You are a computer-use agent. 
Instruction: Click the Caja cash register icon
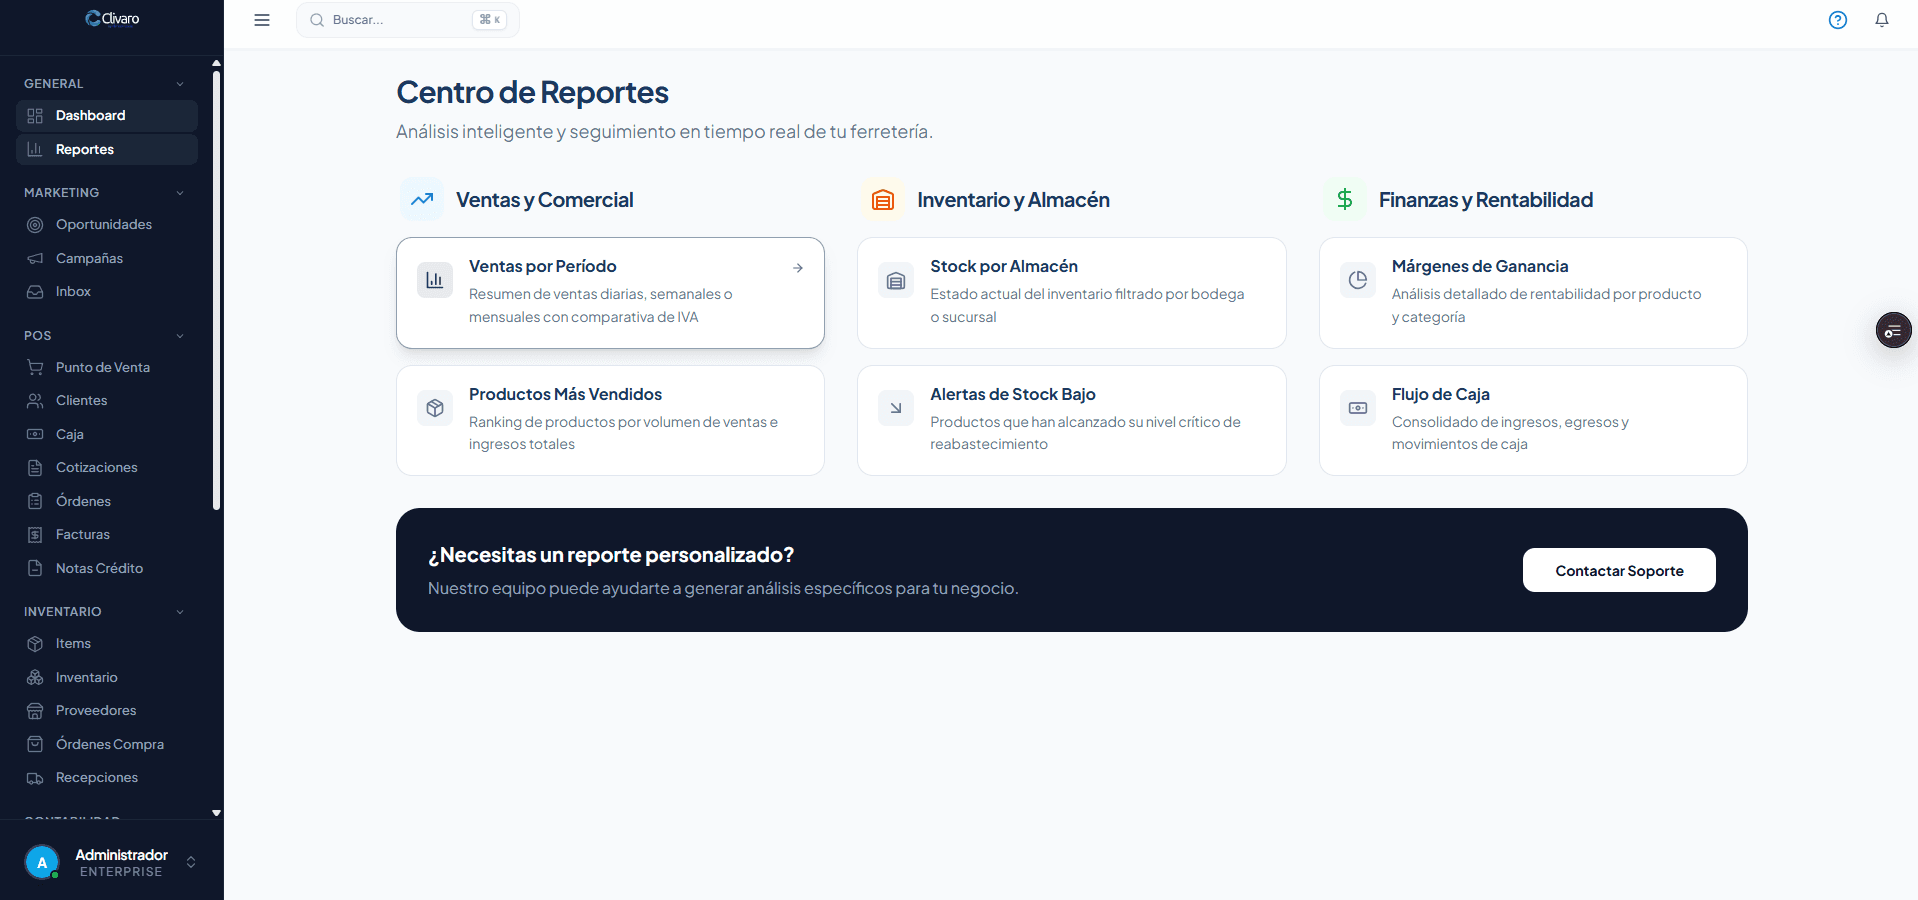point(35,434)
